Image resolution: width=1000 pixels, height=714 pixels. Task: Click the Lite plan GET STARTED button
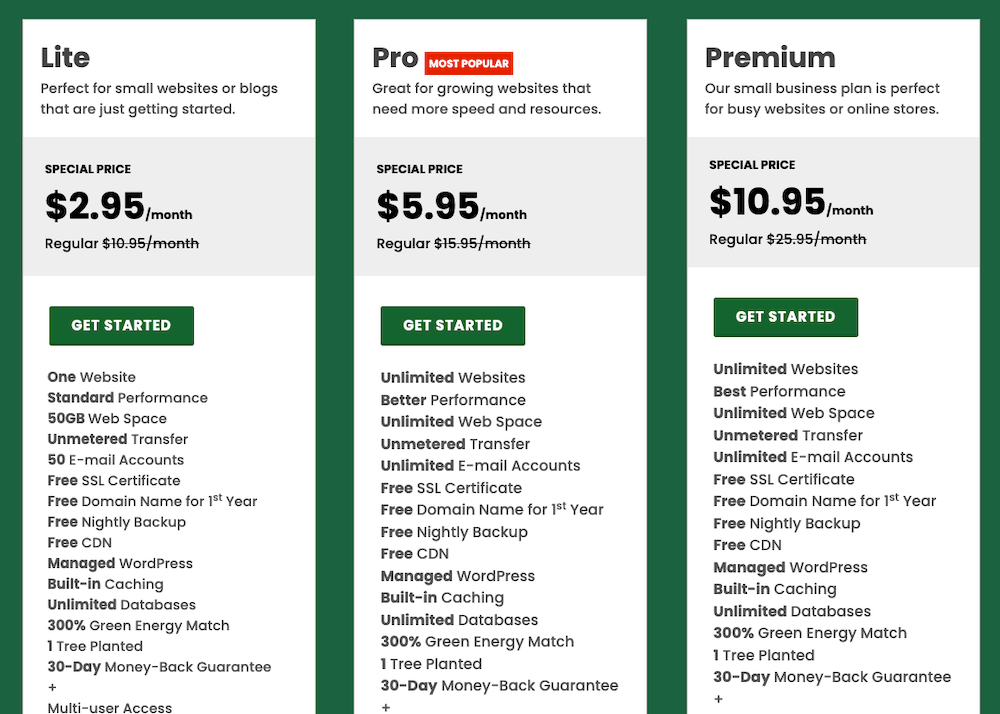coord(121,325)
